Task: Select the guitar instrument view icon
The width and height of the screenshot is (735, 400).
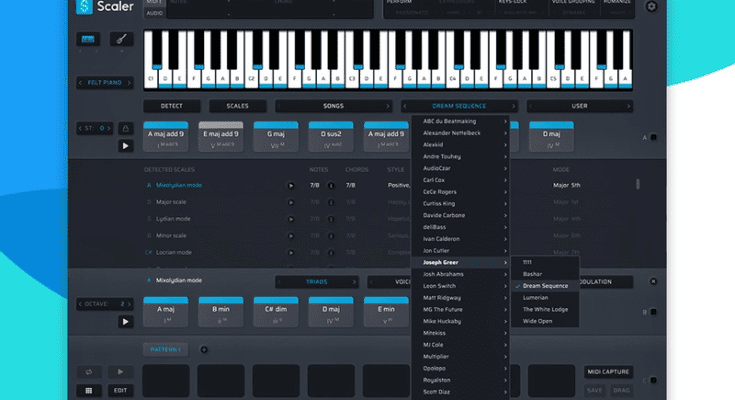Action: pyautogui.click(x=121, y=40)
